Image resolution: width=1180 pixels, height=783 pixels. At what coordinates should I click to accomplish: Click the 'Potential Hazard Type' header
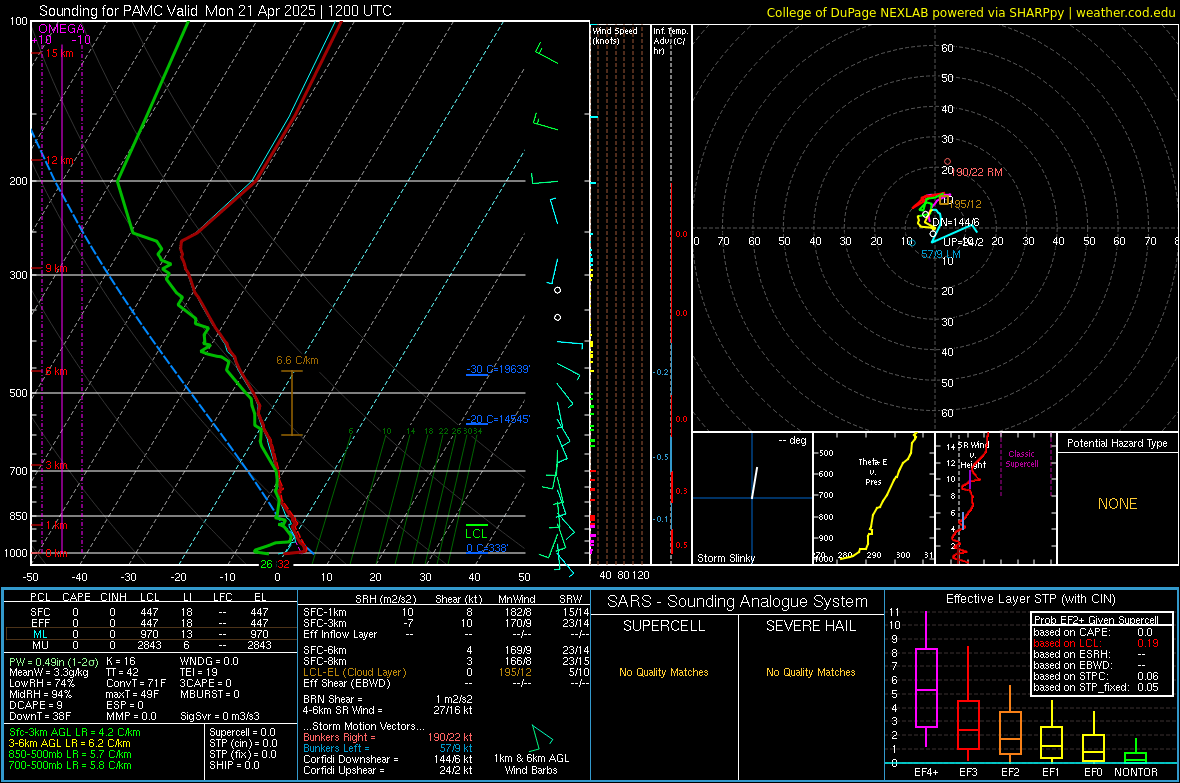pos(1118,443)
